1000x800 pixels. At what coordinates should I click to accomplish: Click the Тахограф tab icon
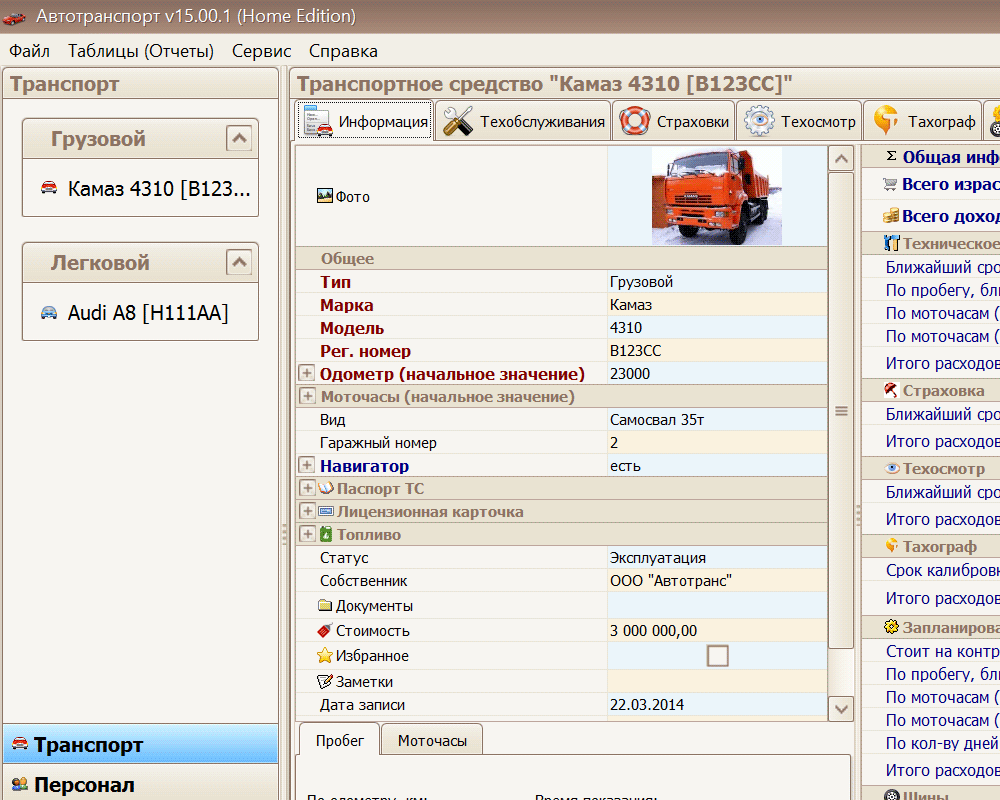click(886, 121)
